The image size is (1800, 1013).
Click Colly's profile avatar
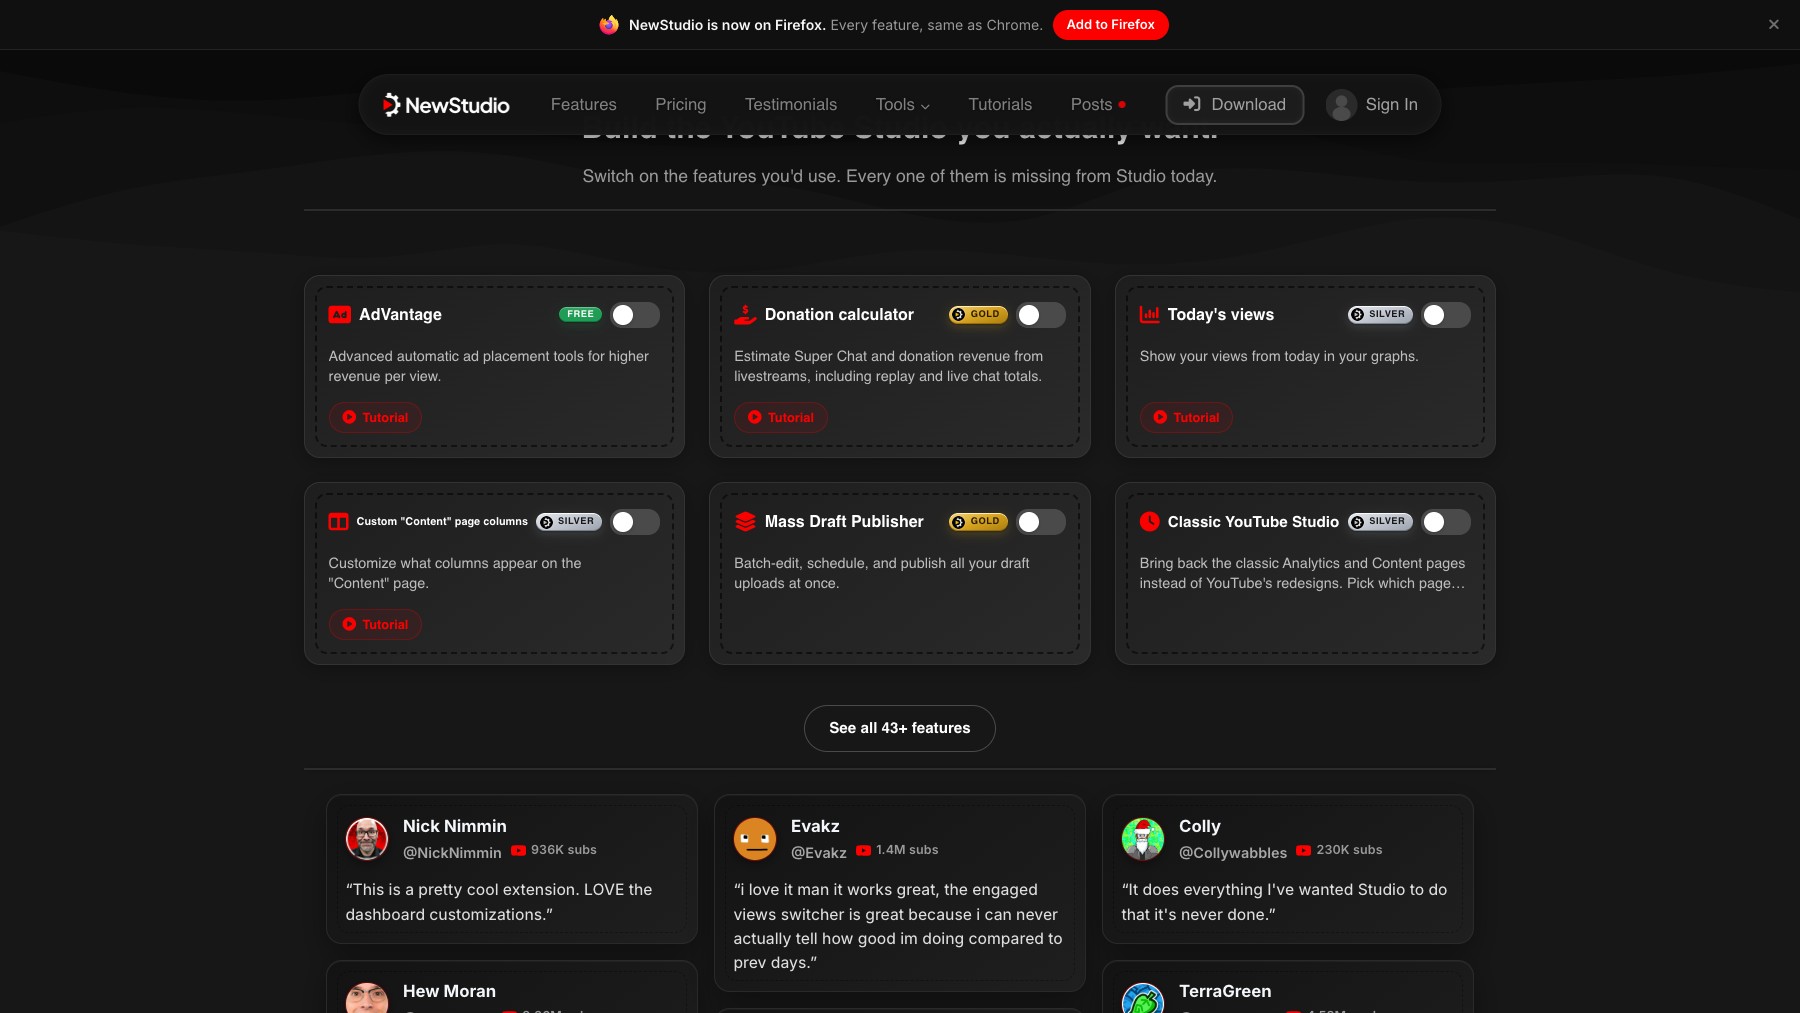[x=1143, y=839]
